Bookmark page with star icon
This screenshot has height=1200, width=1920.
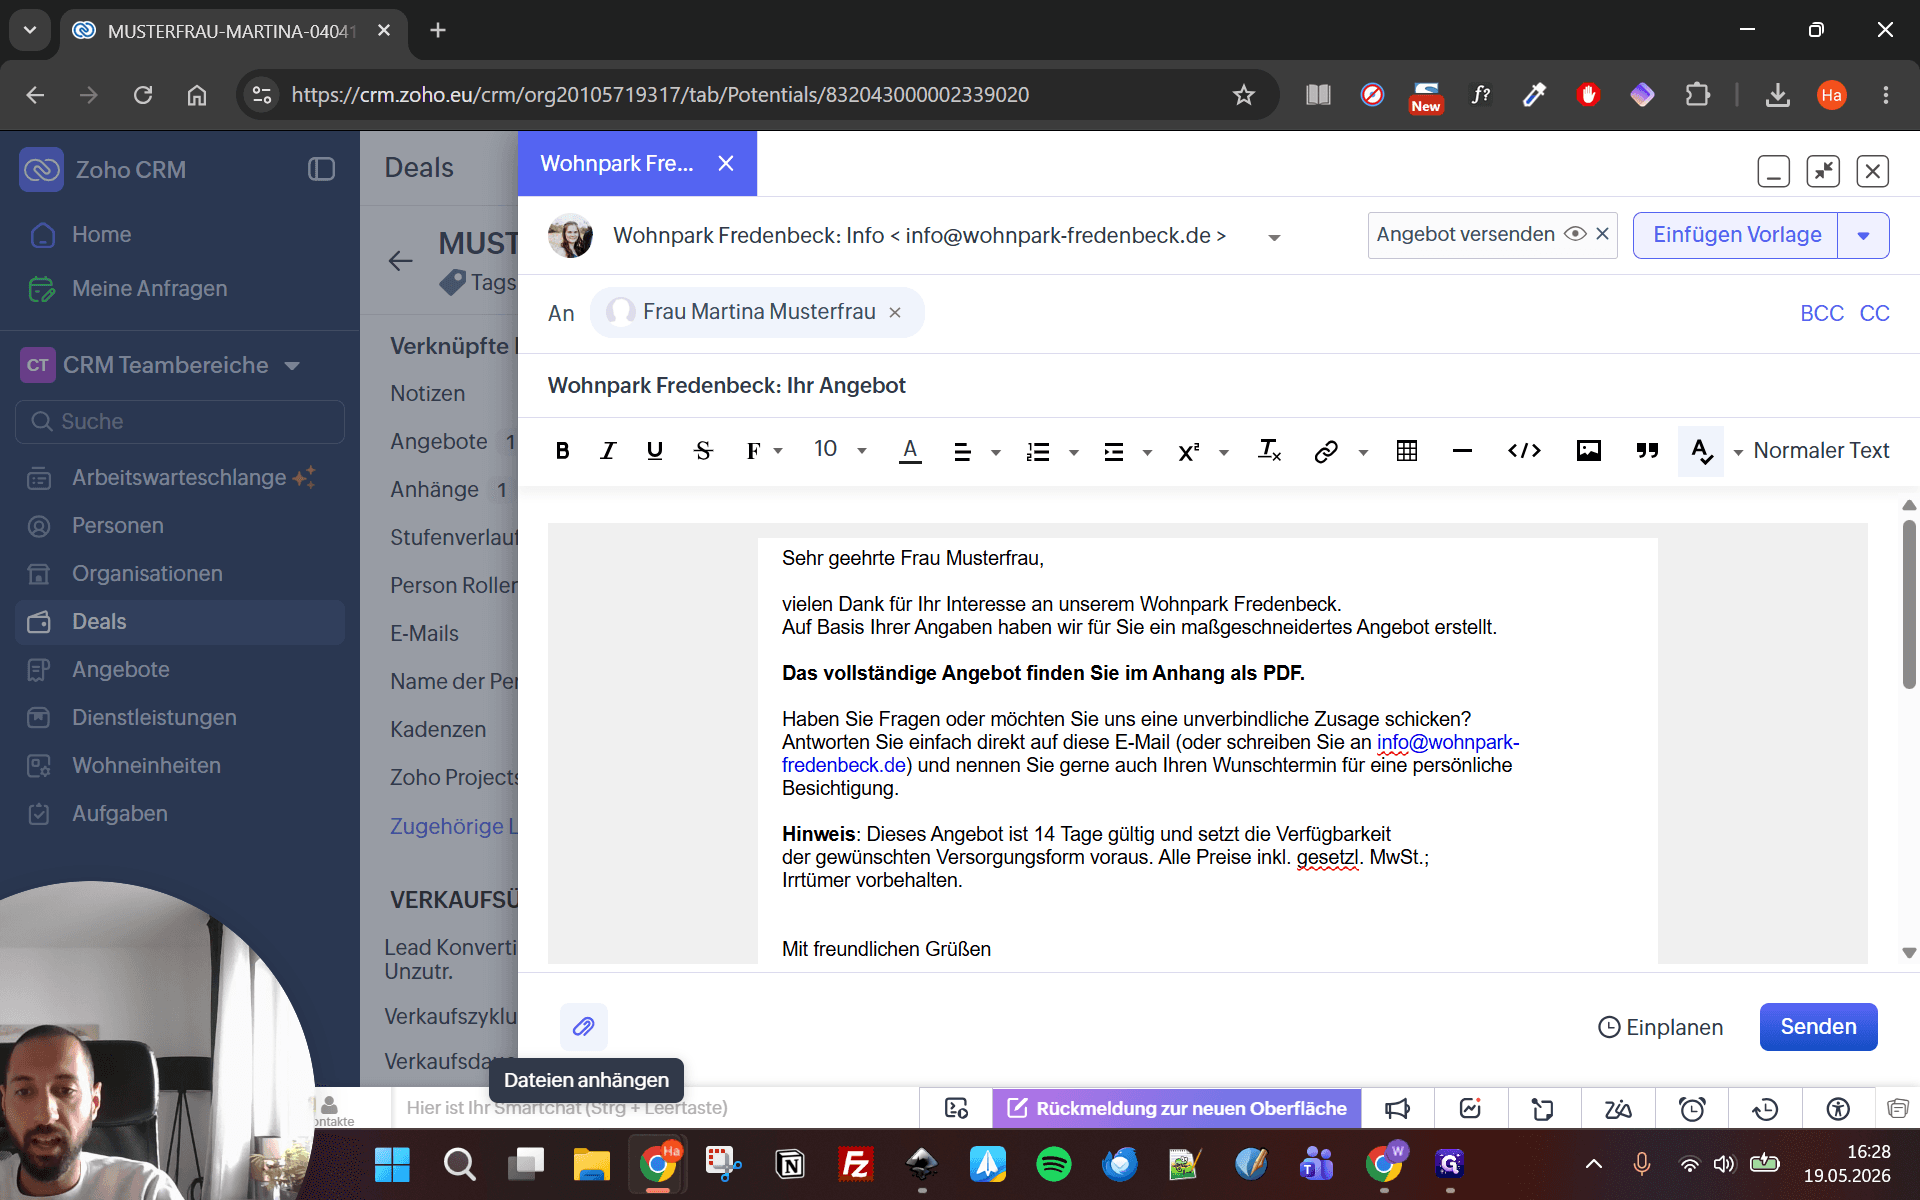pos(1243,95)
